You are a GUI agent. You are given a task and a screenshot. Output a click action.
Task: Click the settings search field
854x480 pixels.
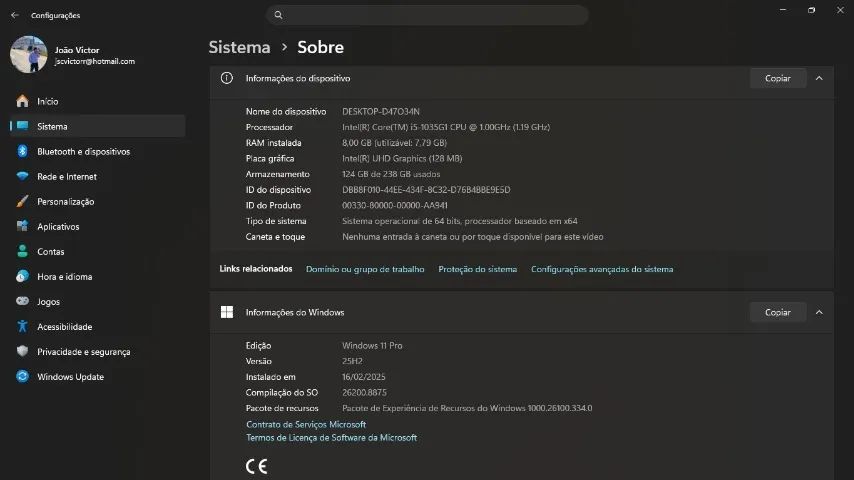[x=427, y=15]
